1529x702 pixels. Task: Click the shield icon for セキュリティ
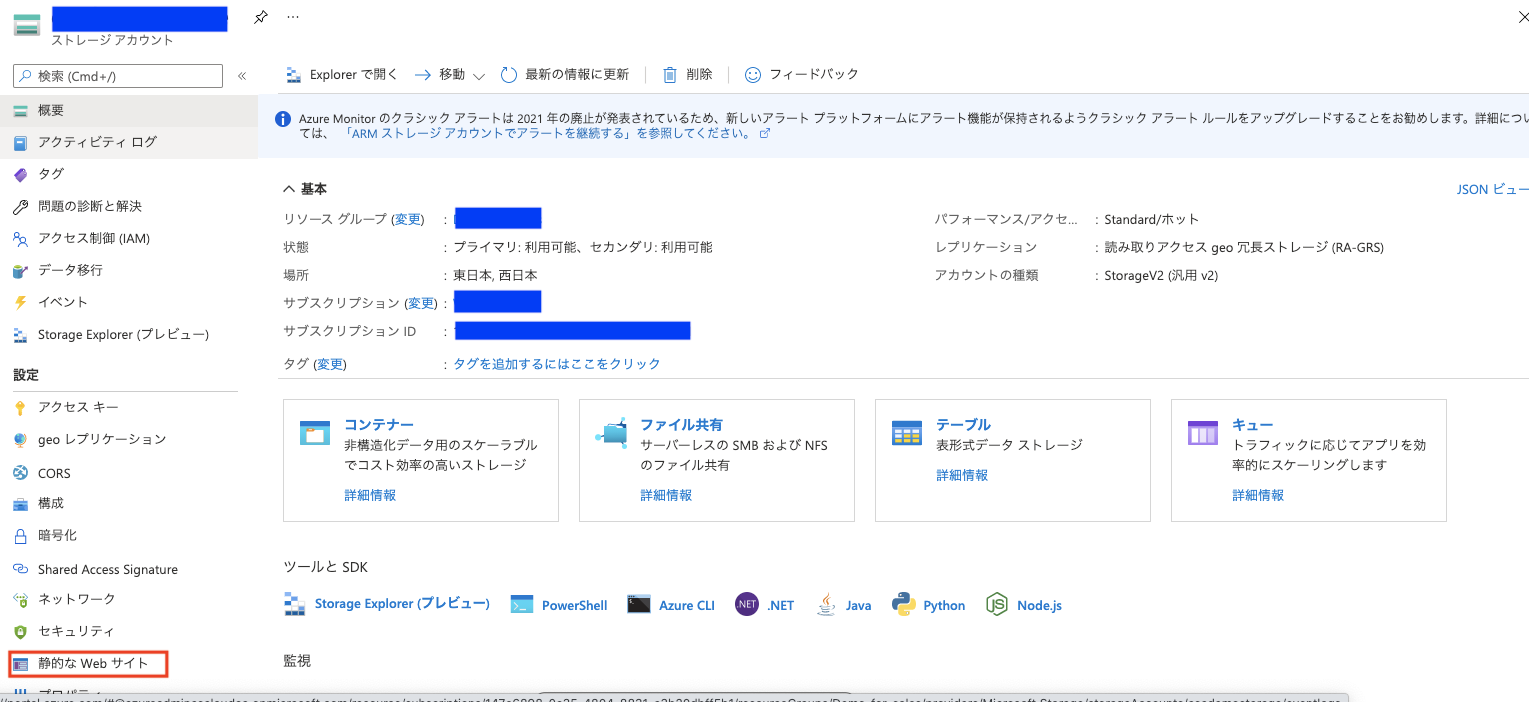pos(20,631)
